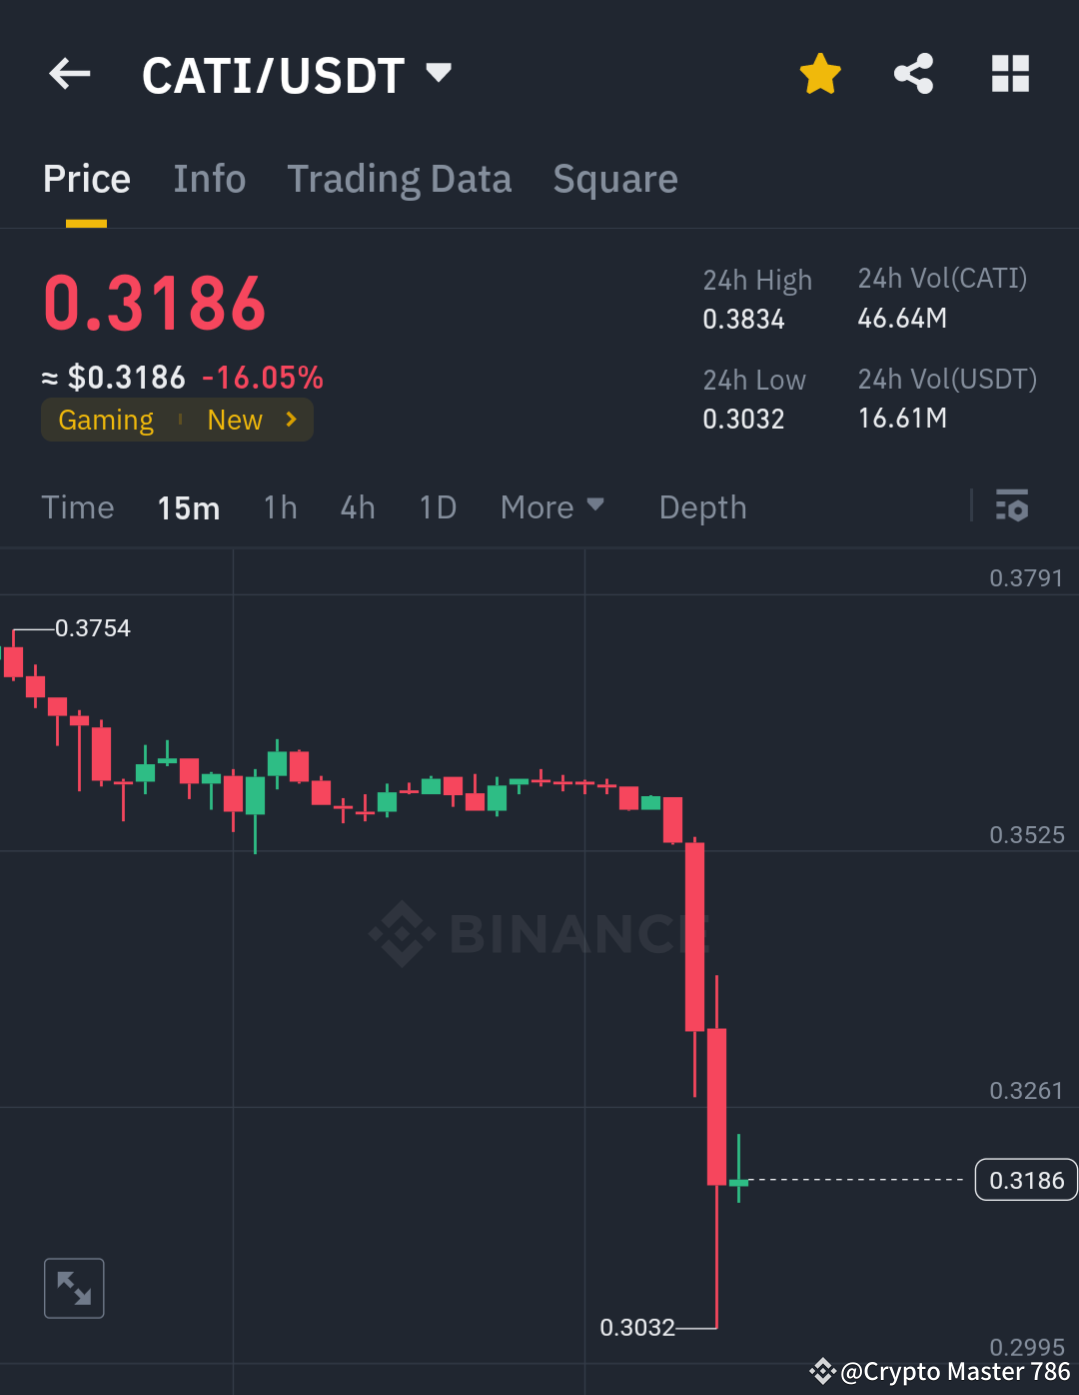
Task: Open the Depth view
Action: (x=701, y=507)
